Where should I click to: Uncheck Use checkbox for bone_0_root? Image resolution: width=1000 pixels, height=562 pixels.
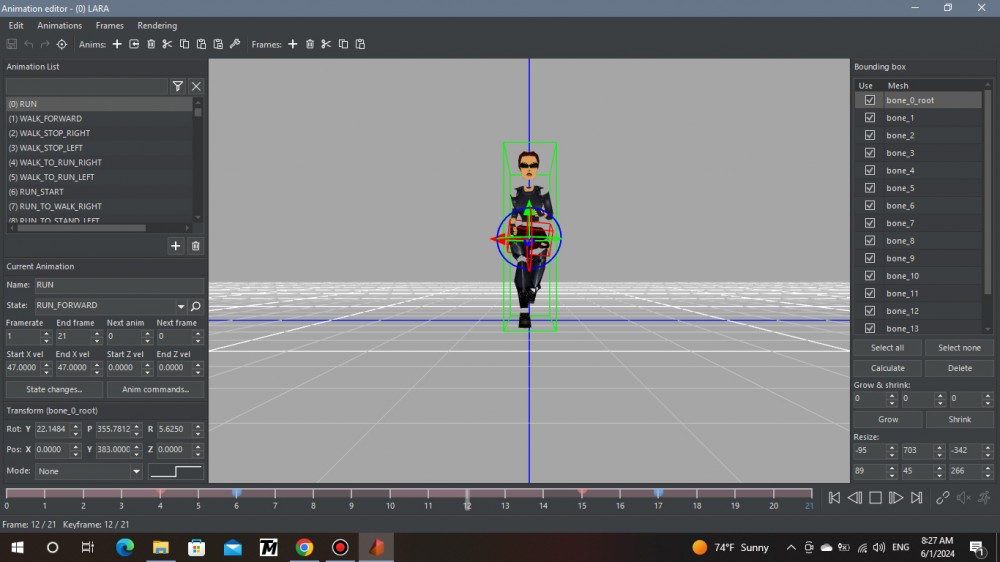(870, 100)
